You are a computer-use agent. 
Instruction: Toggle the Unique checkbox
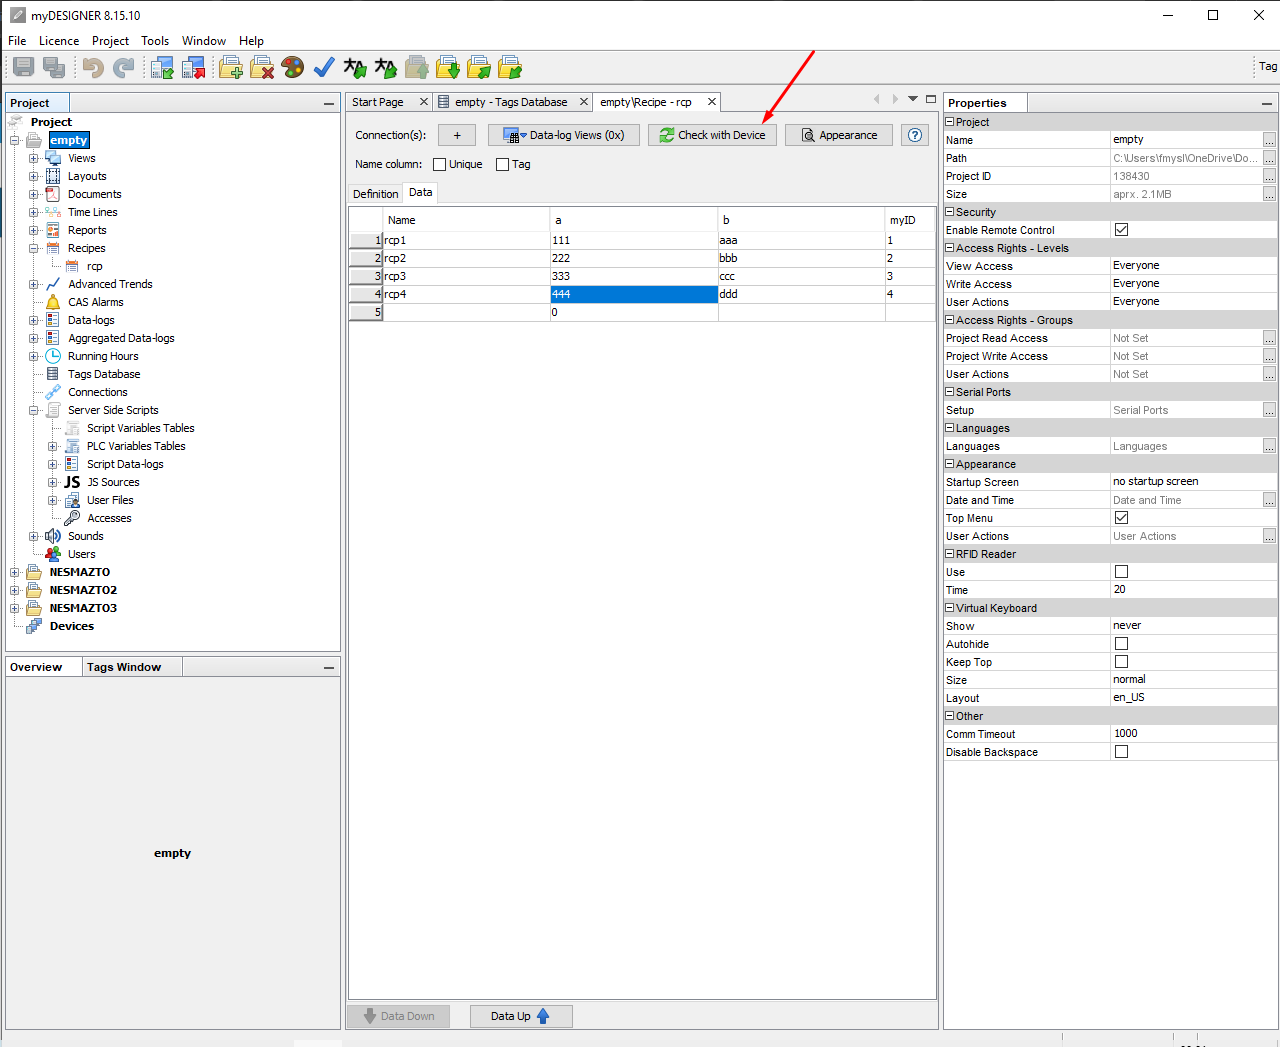439,164
